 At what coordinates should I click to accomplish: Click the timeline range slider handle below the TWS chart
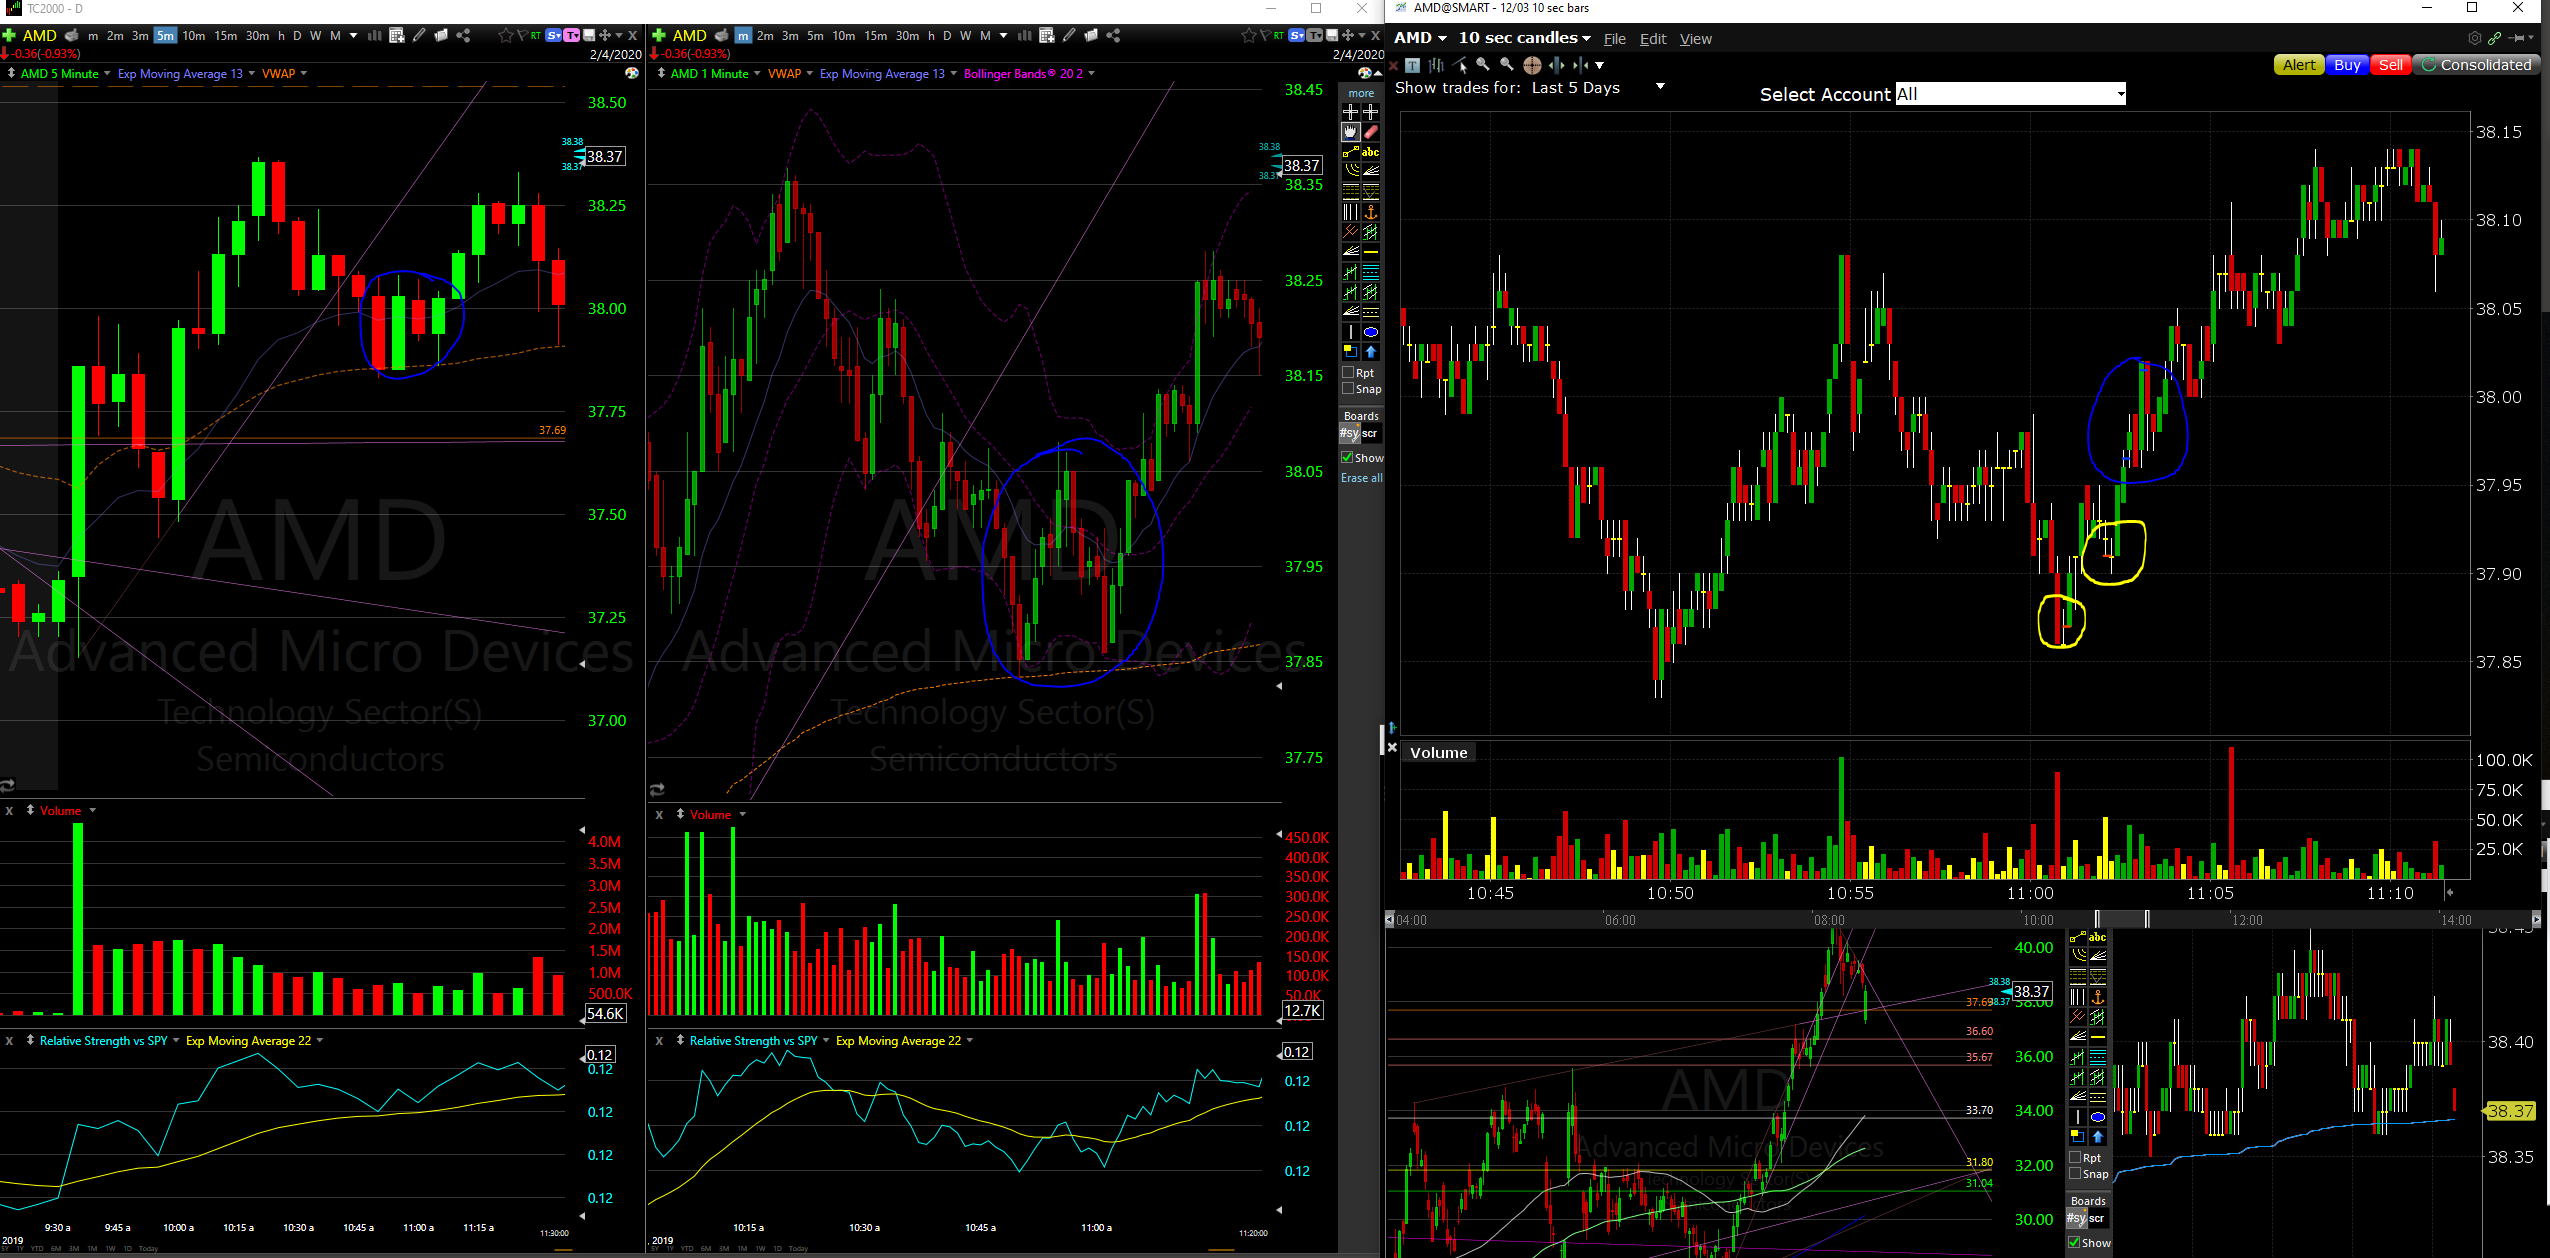coord(2121,918)
